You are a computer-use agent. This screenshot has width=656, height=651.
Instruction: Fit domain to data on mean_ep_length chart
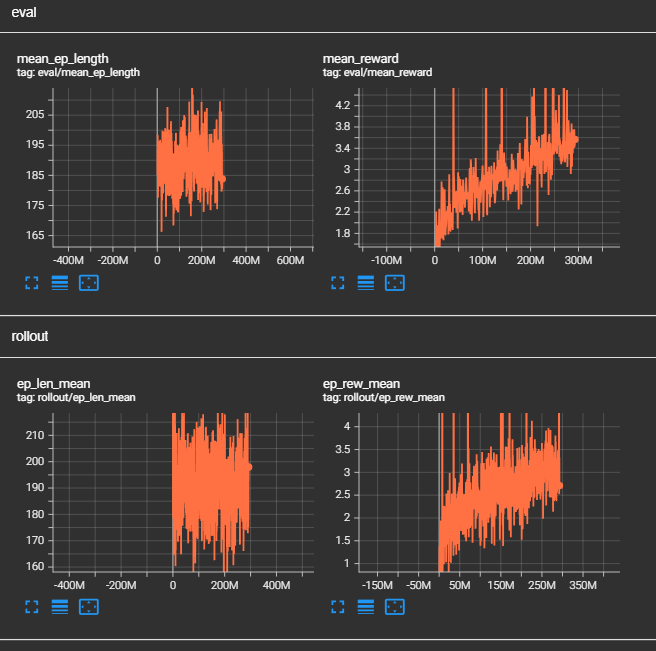pyautogui.click(x=88, y=282)
